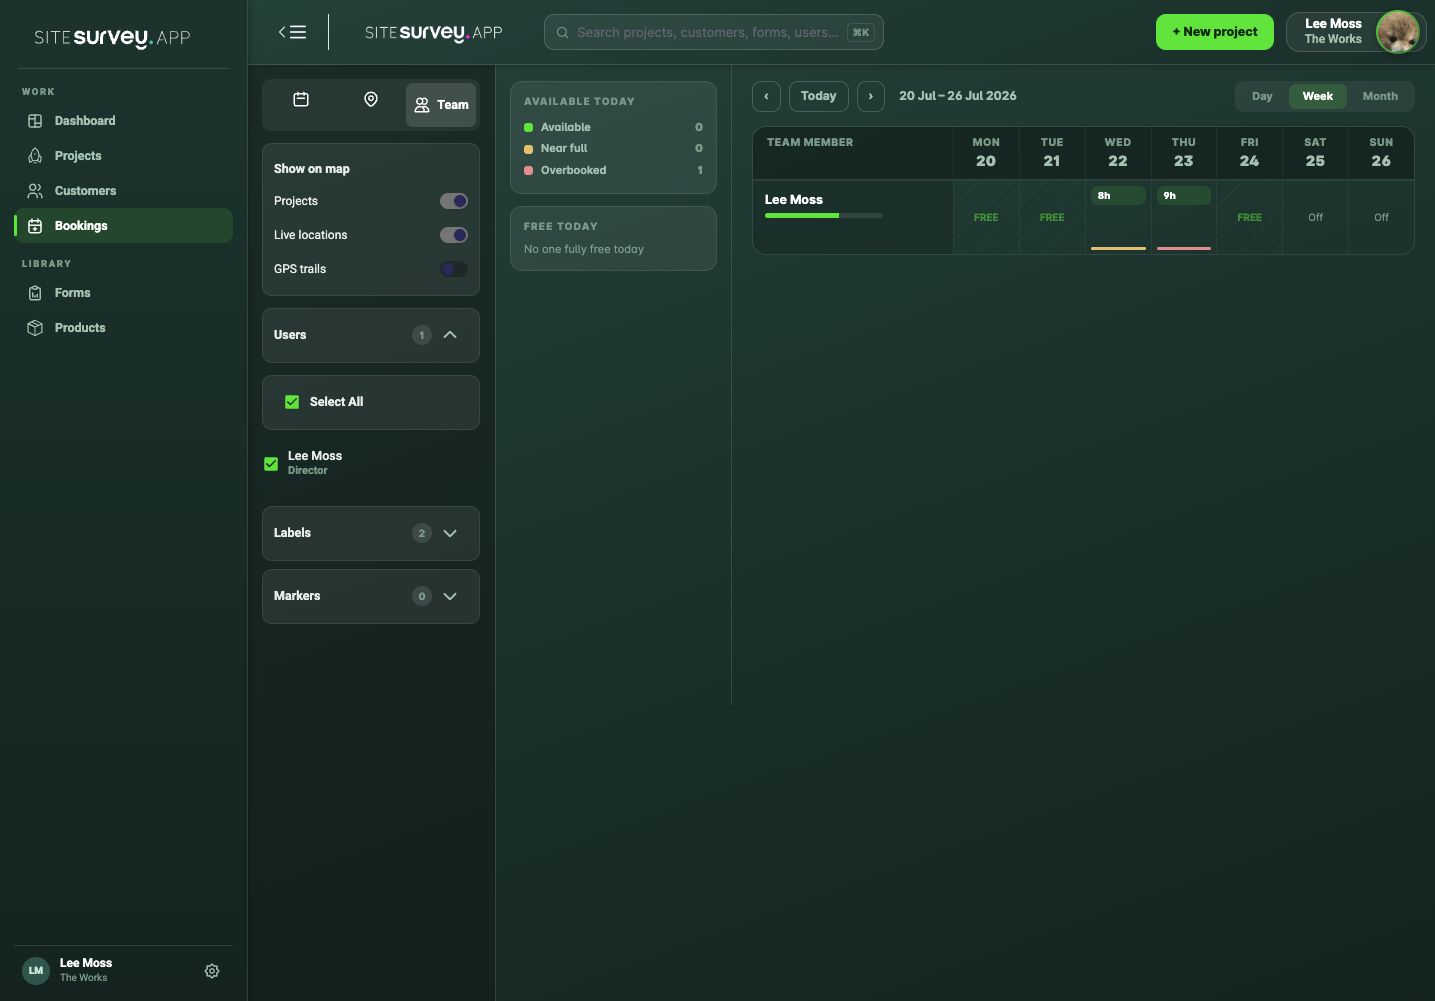Click the Bookings calendar icon
Image resolution: width=1435 pixels, height=1001 pixels.
click(x=35, y=226)
